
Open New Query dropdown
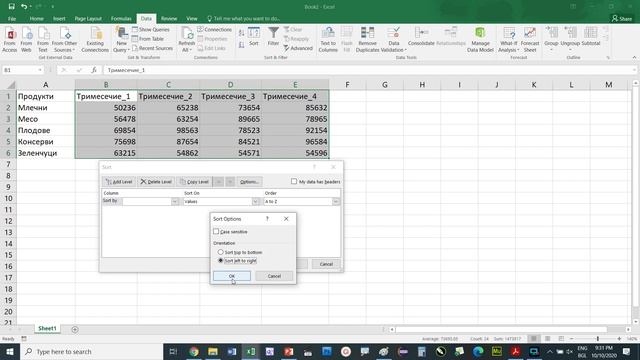121,40
